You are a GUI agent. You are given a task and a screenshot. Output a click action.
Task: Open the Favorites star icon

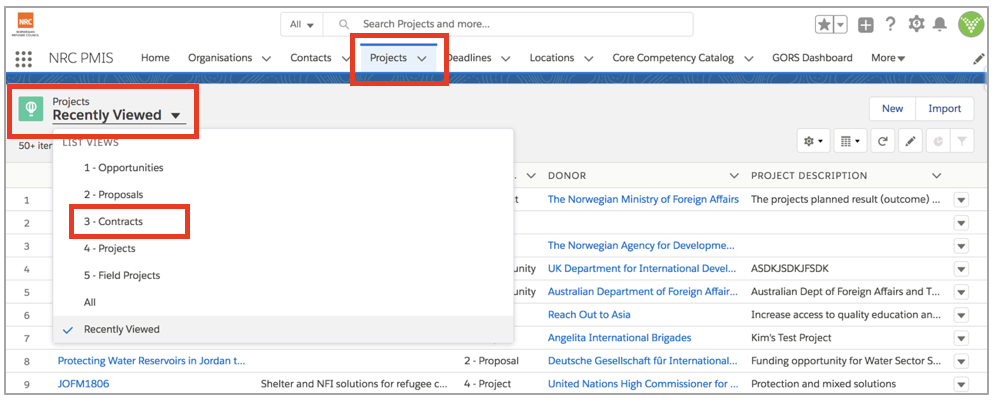click(823, 25)
